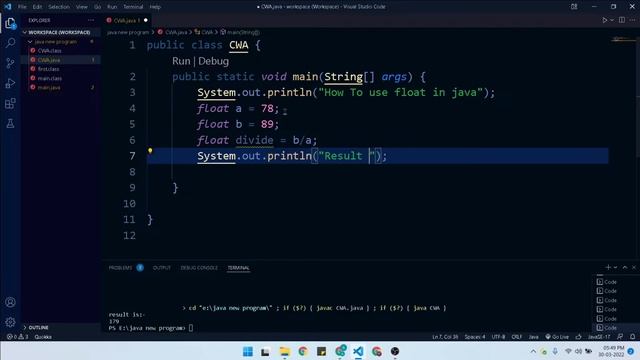Open Explorer Views and More Actions ellipsis
Image resolution: width=640 pixels, height=360 pixels.
point(91,20)
